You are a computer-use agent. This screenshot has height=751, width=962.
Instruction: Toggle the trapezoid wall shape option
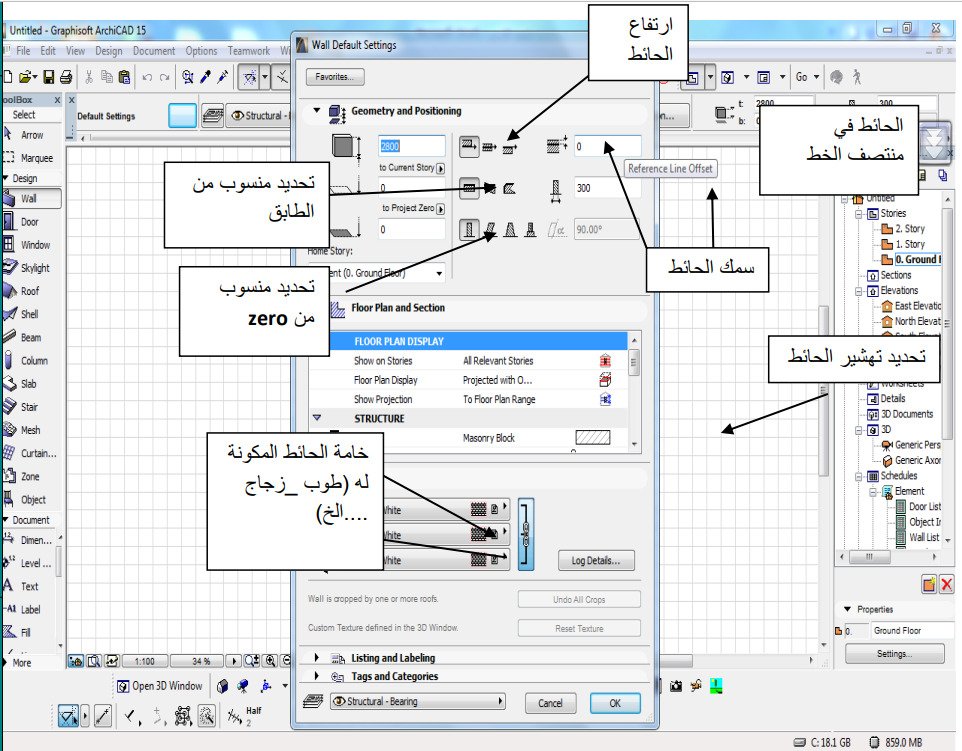(x=511, y=230)
